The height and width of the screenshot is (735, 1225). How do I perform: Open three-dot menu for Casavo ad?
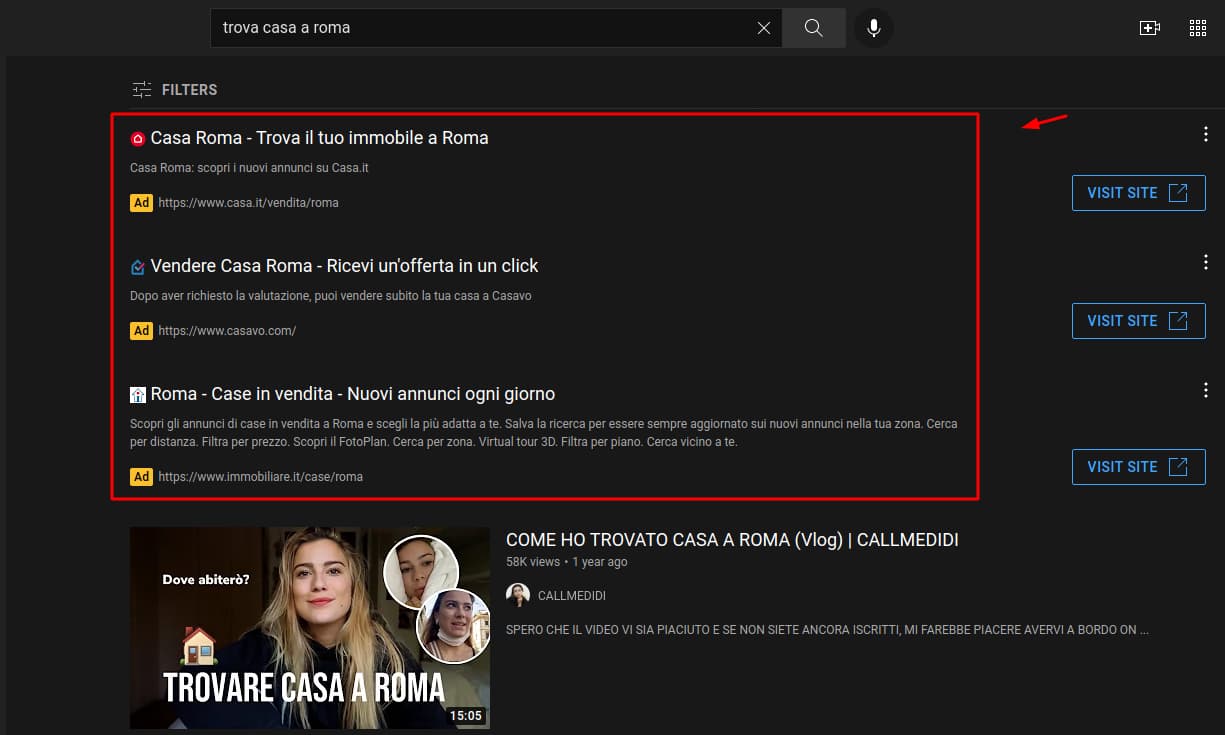pyautogui.click(x=1206, y=263)
